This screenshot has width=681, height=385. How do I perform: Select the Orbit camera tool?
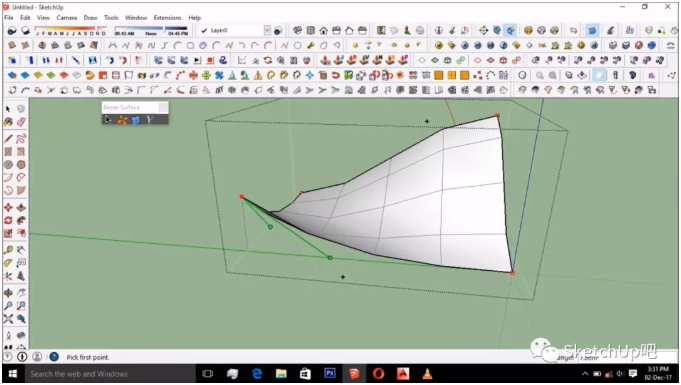point(8,292)
